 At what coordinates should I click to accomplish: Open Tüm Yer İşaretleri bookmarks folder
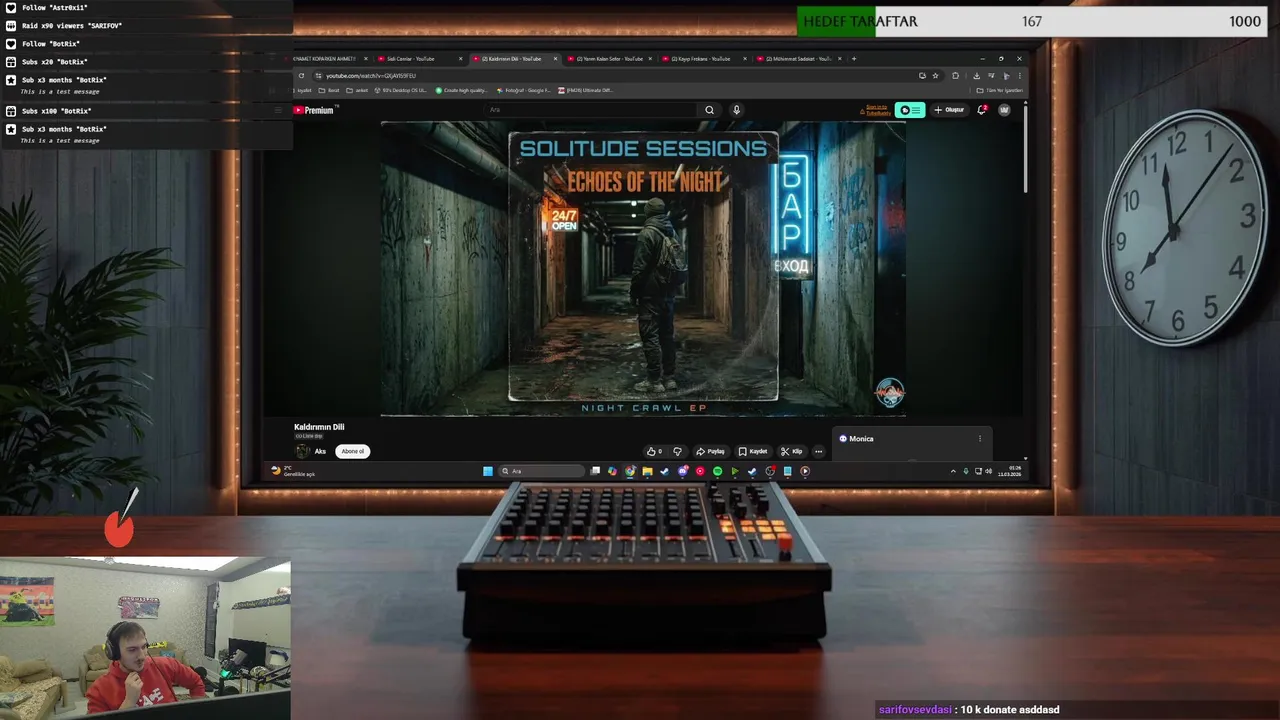pyautogui.click(x=1000, y=90)
